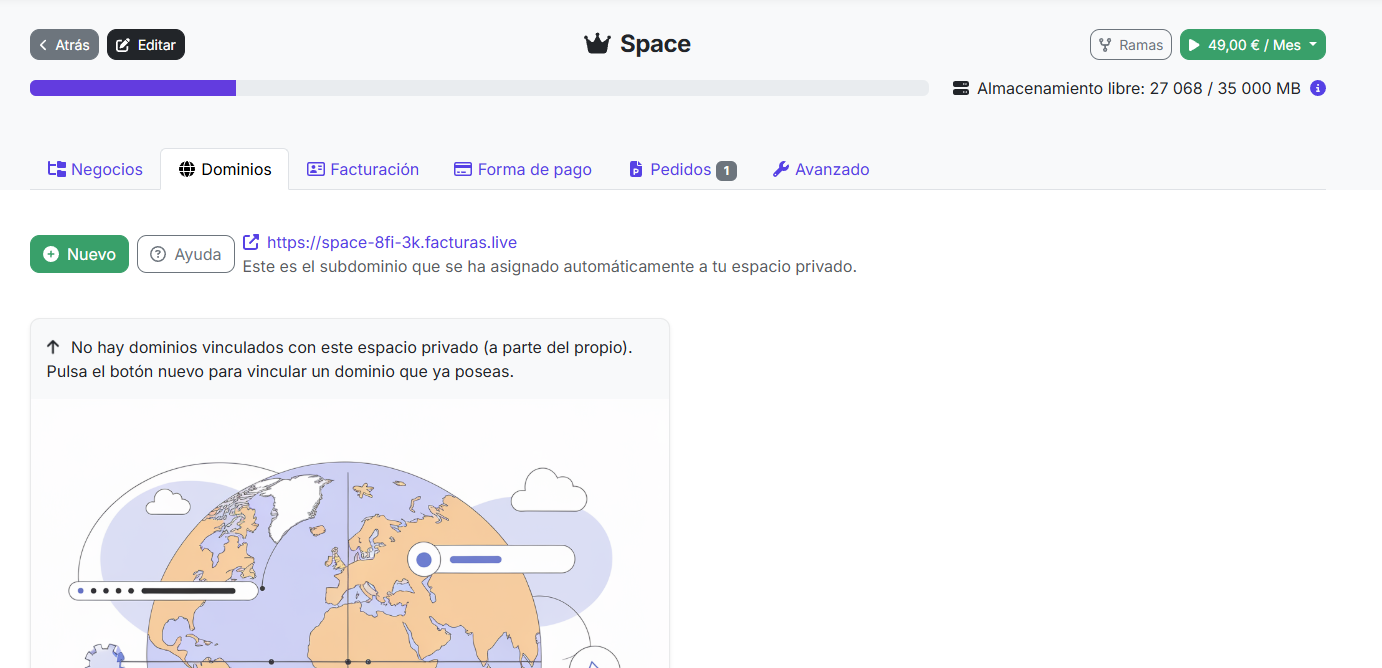Click the Pedidos count badge
This screenshot has width=1382, height=668.
pos(726,170)
